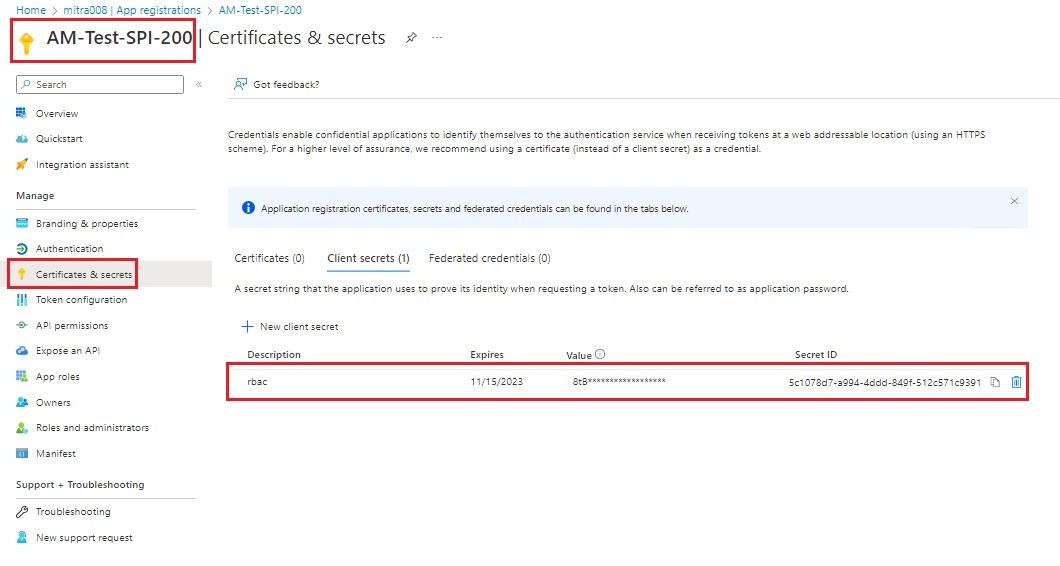Click the Manifest icon
Viewport: 1060px width, 566px height.
(x=22, y=453)
